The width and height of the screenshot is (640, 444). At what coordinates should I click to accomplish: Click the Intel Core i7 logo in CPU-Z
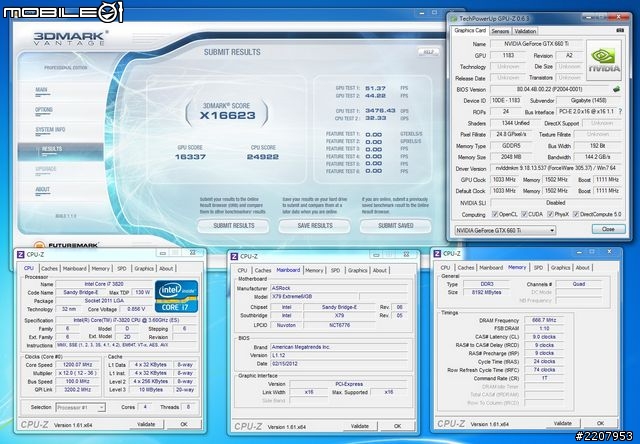[176, 296]
